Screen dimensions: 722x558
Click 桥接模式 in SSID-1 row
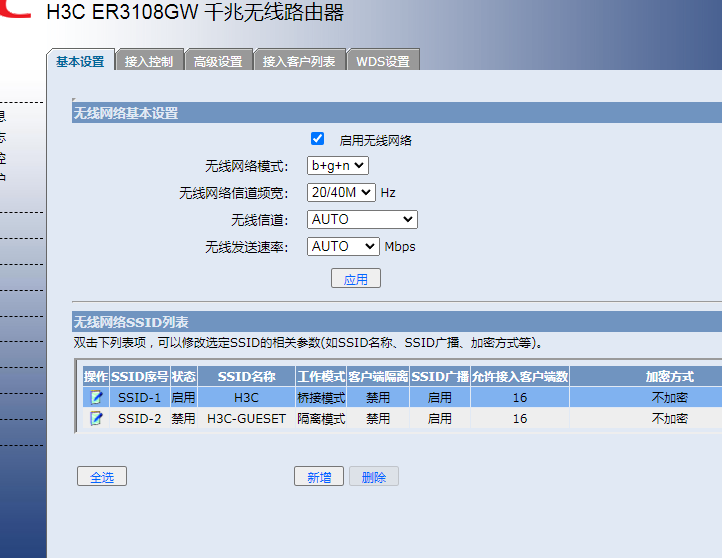(321, 397)
